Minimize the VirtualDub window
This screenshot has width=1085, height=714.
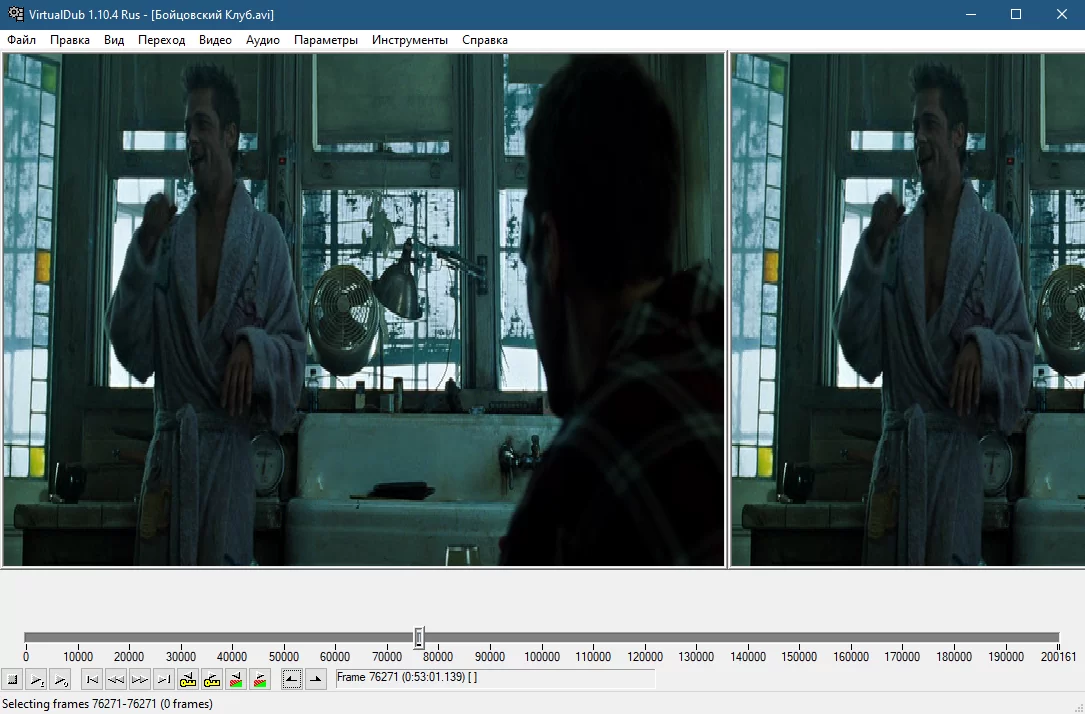point(971,15)
